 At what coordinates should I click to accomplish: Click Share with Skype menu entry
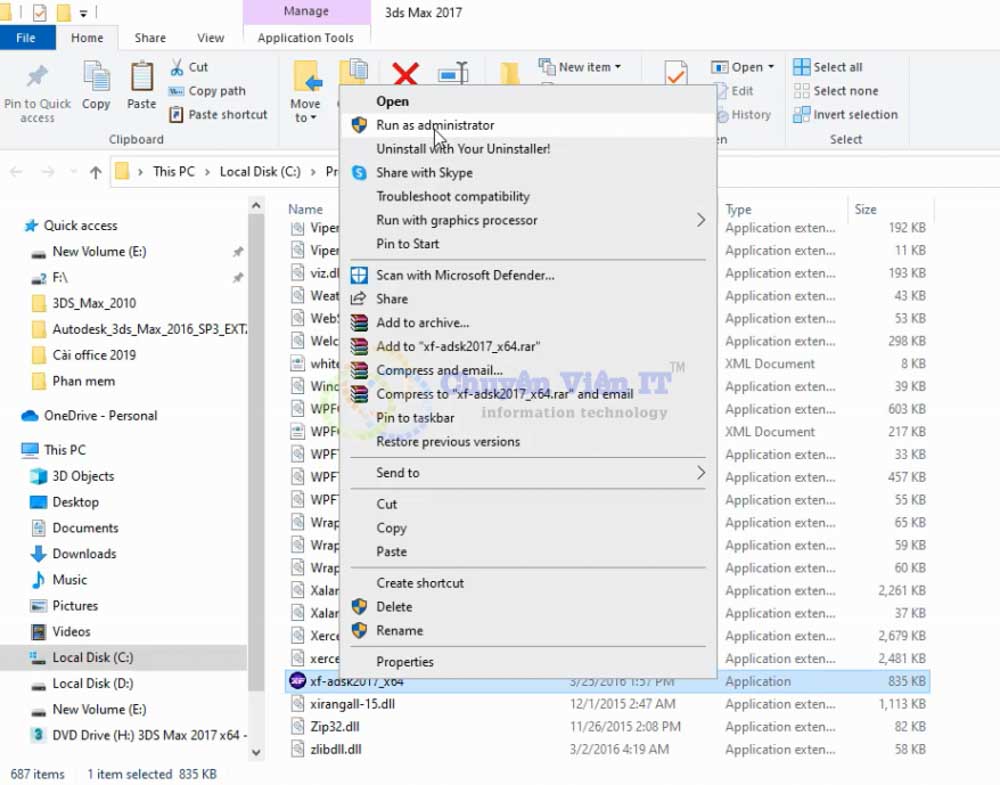[527, 173]
